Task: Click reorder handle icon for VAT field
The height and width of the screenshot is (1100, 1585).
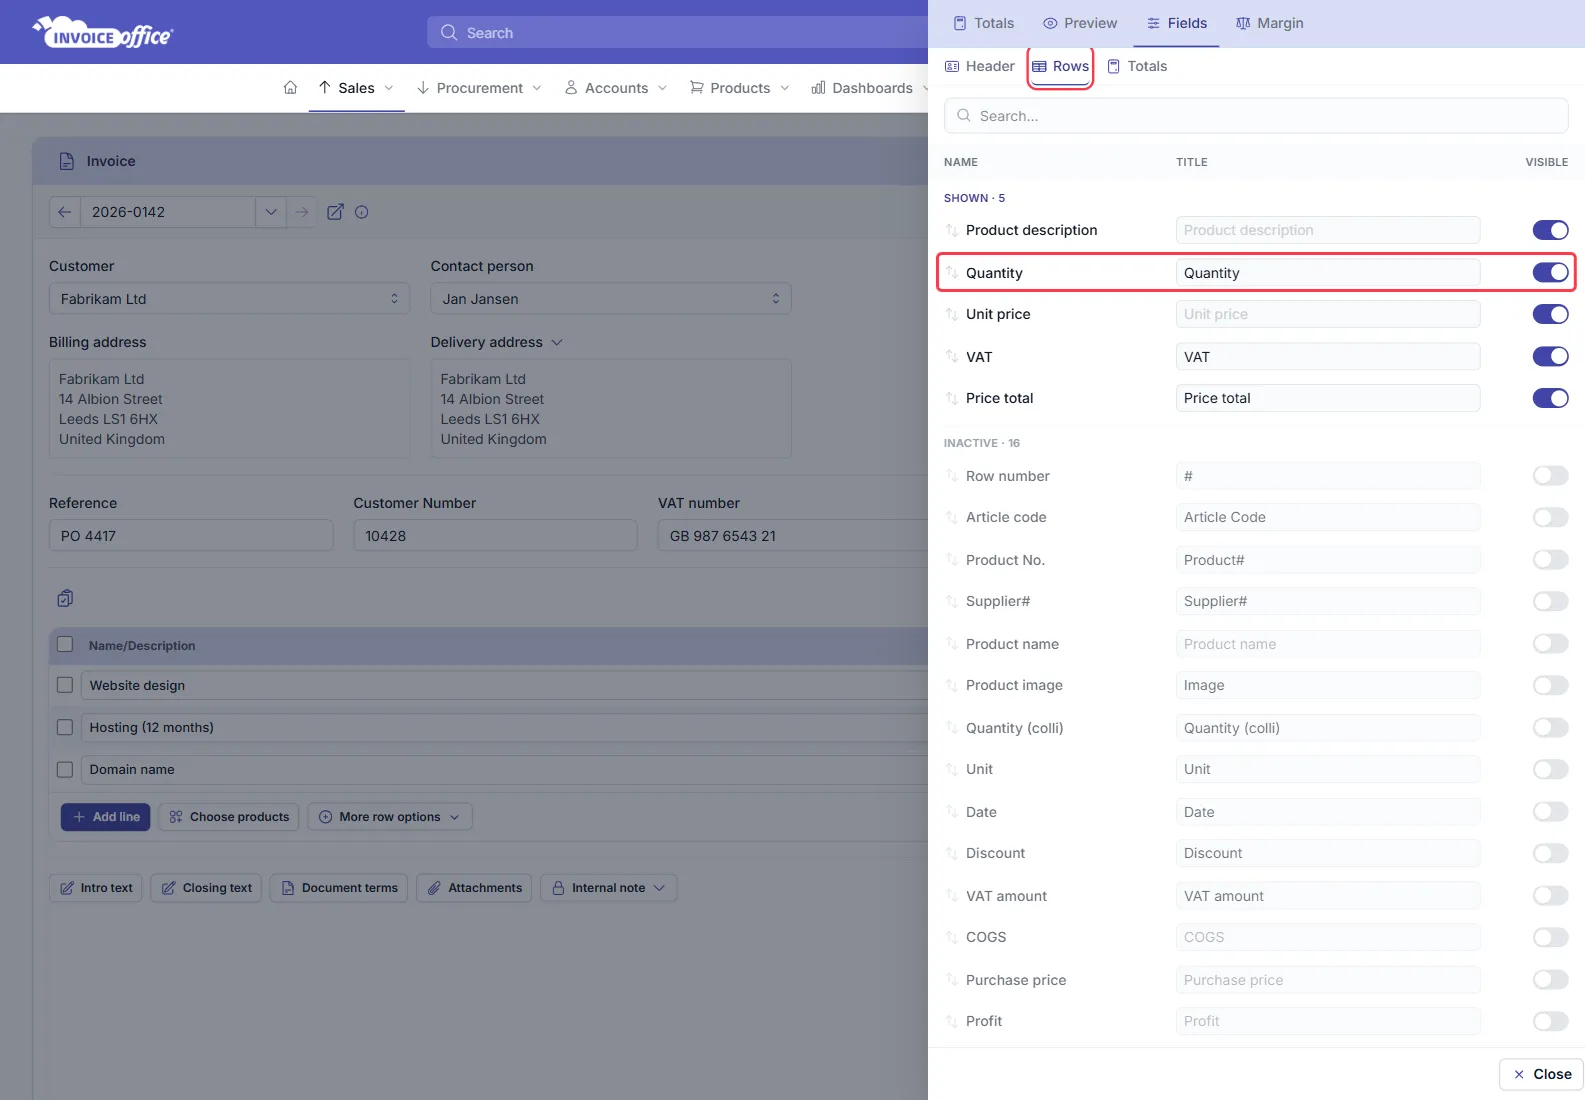Action: click(x=952, y=357)
